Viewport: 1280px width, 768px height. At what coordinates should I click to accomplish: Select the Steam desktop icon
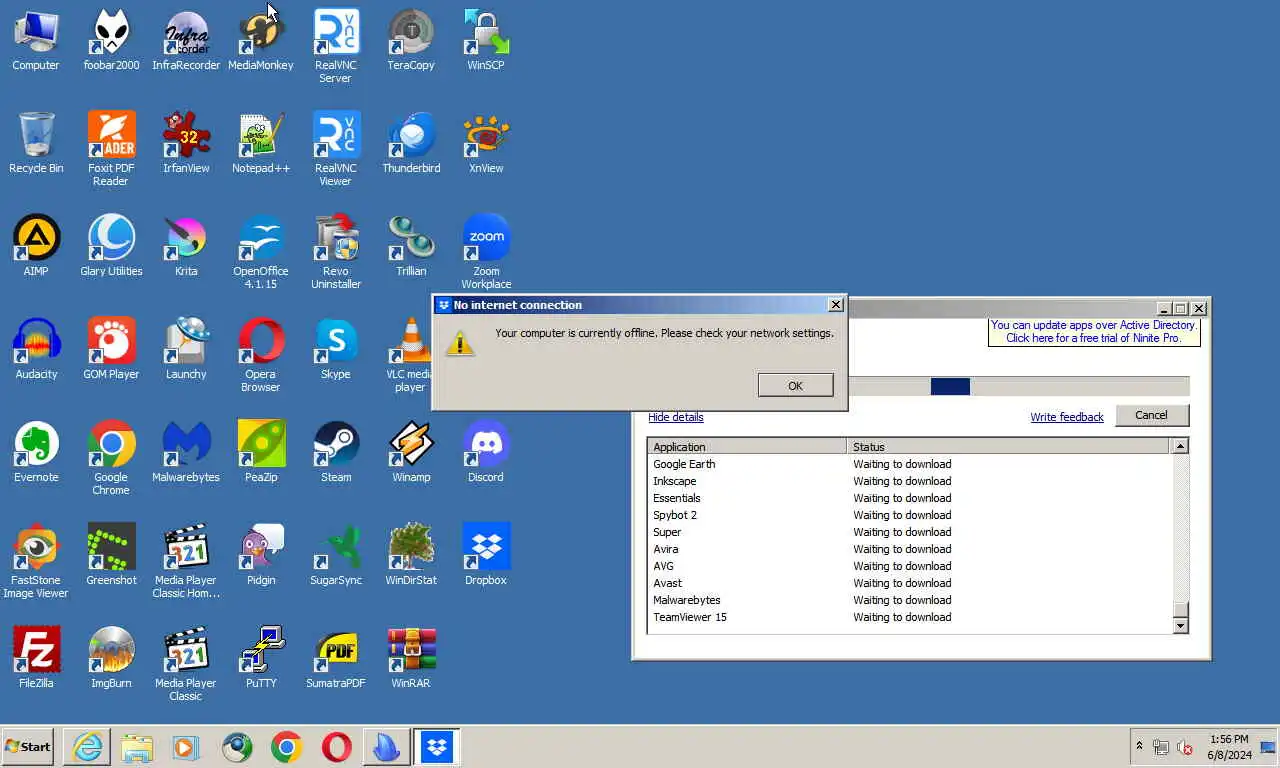[x=336, y=452]
